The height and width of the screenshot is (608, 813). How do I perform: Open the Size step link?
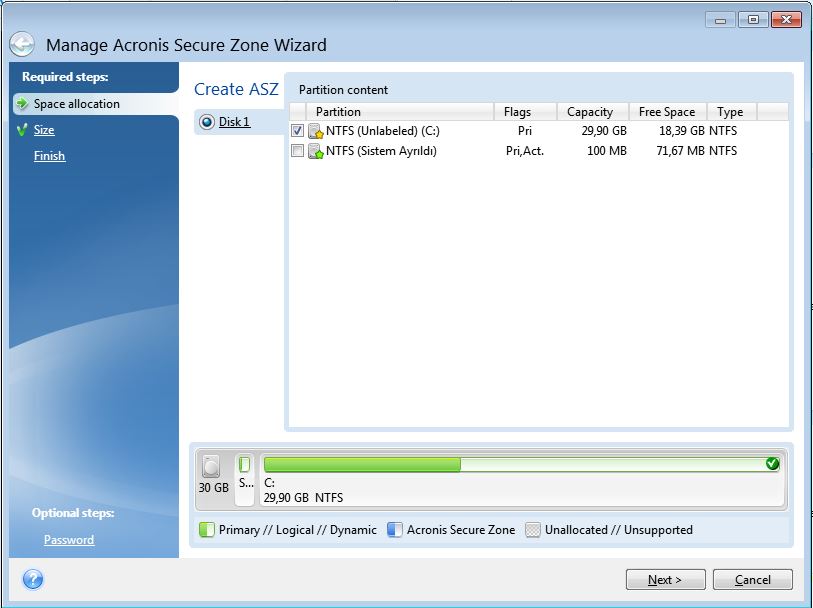pos(44,130)
